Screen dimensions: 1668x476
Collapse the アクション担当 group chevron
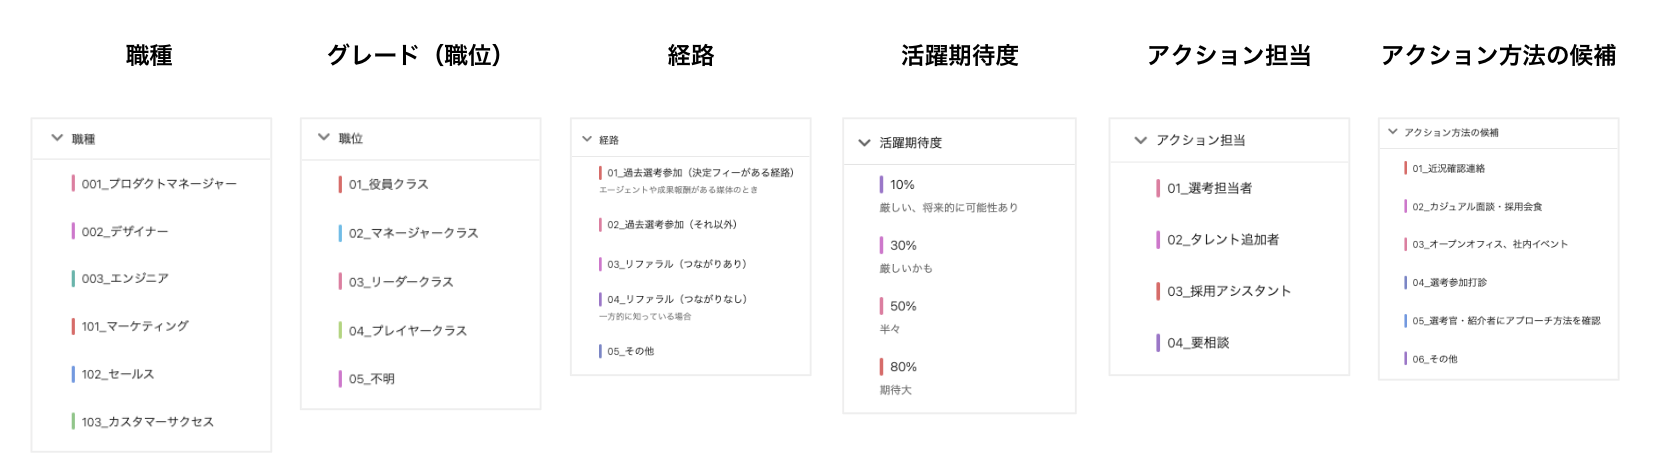1140,140
